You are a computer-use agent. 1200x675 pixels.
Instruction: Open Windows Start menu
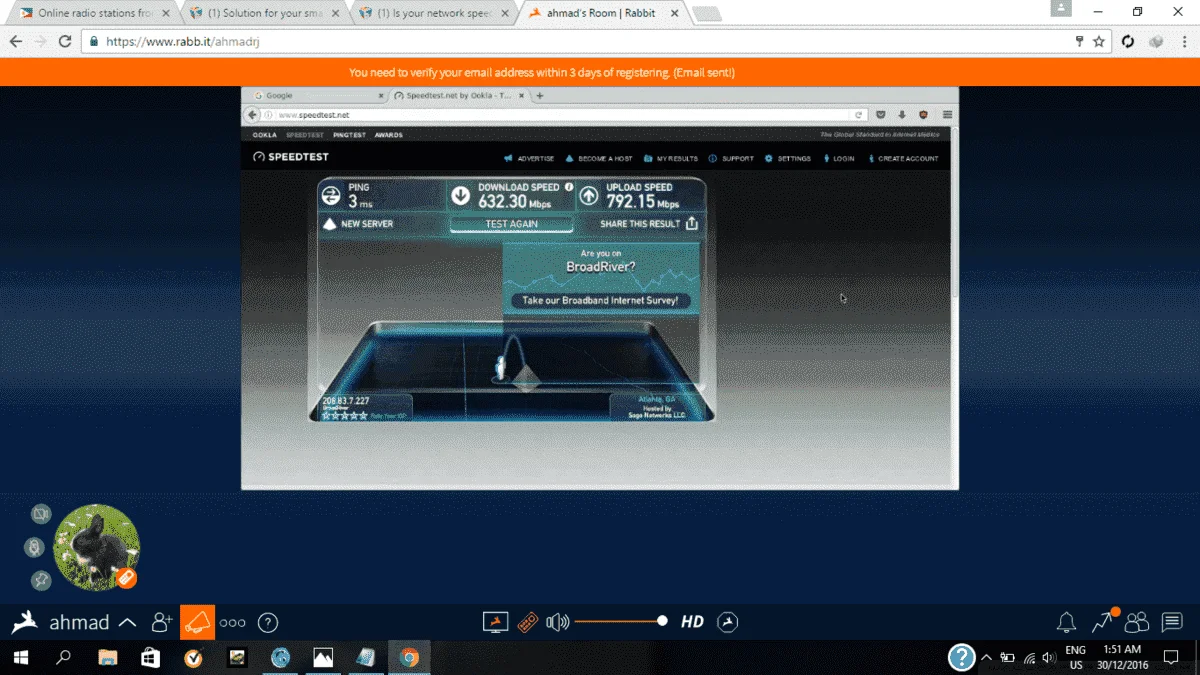click(x=20, y=658)
